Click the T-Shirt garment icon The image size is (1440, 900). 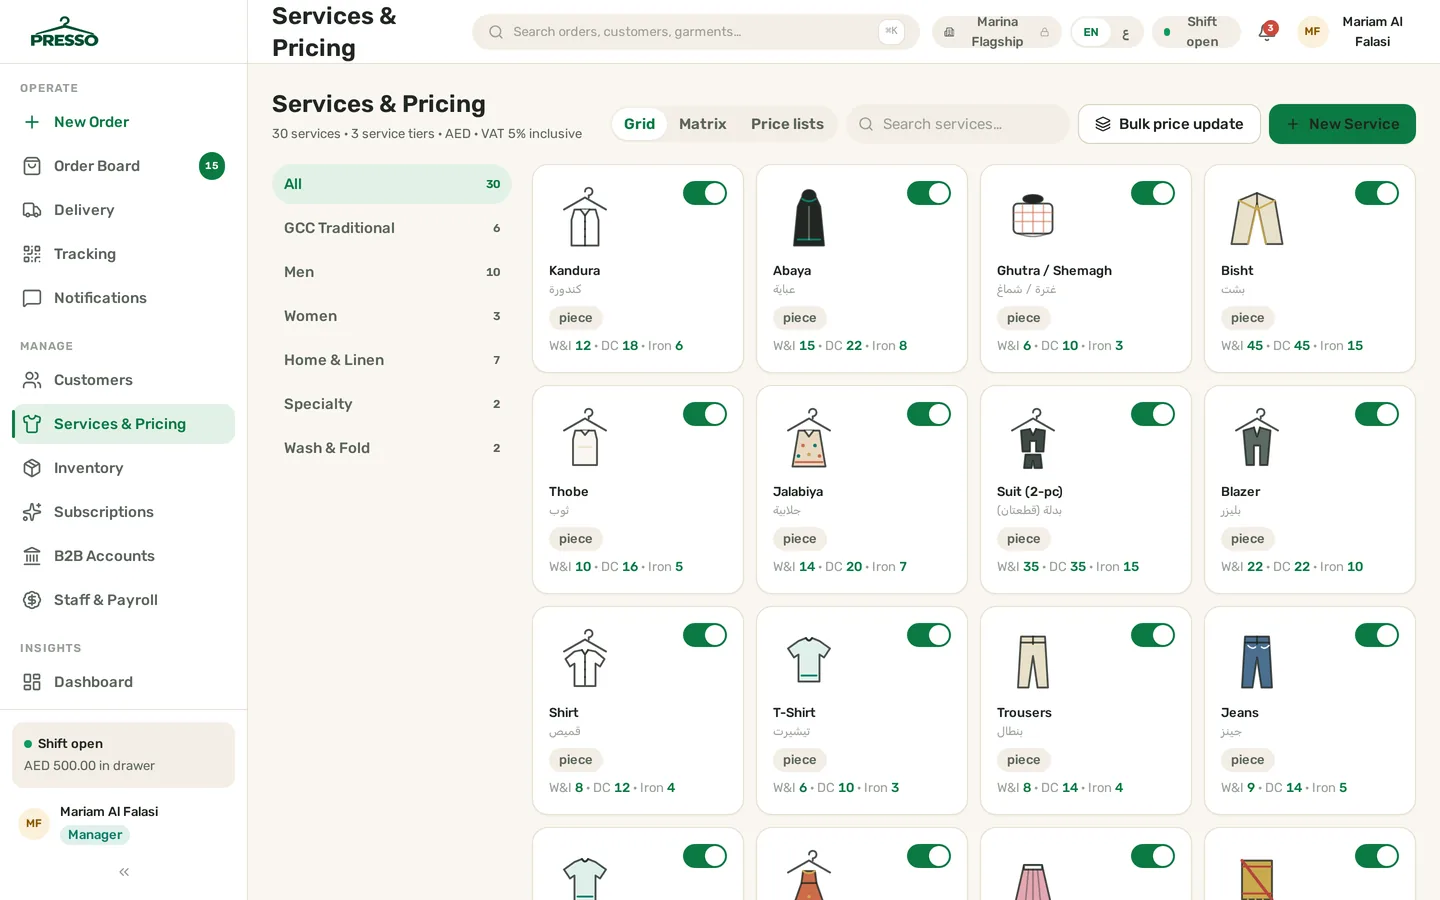tap(809, 660)
